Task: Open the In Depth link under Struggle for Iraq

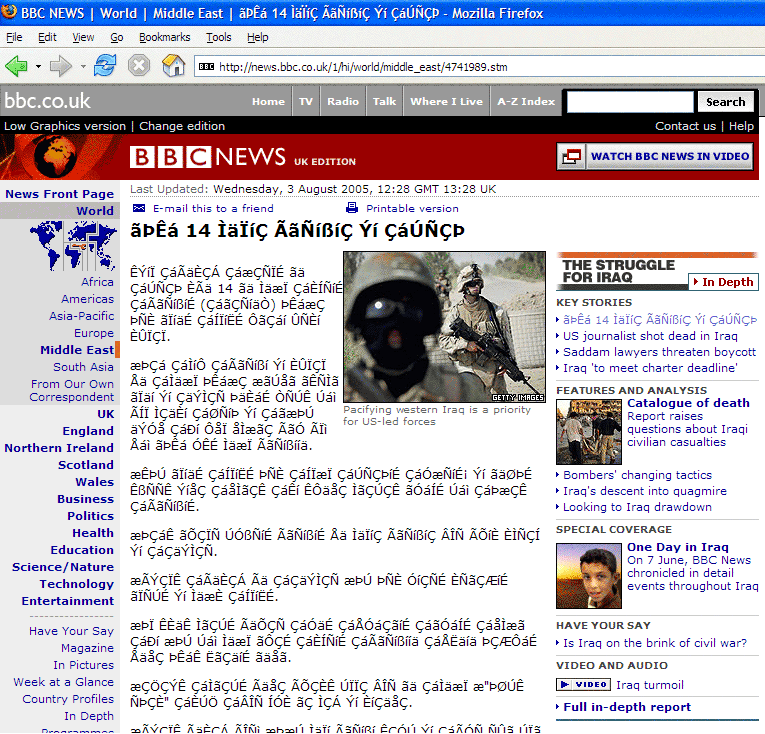Action: coord(723,282)
